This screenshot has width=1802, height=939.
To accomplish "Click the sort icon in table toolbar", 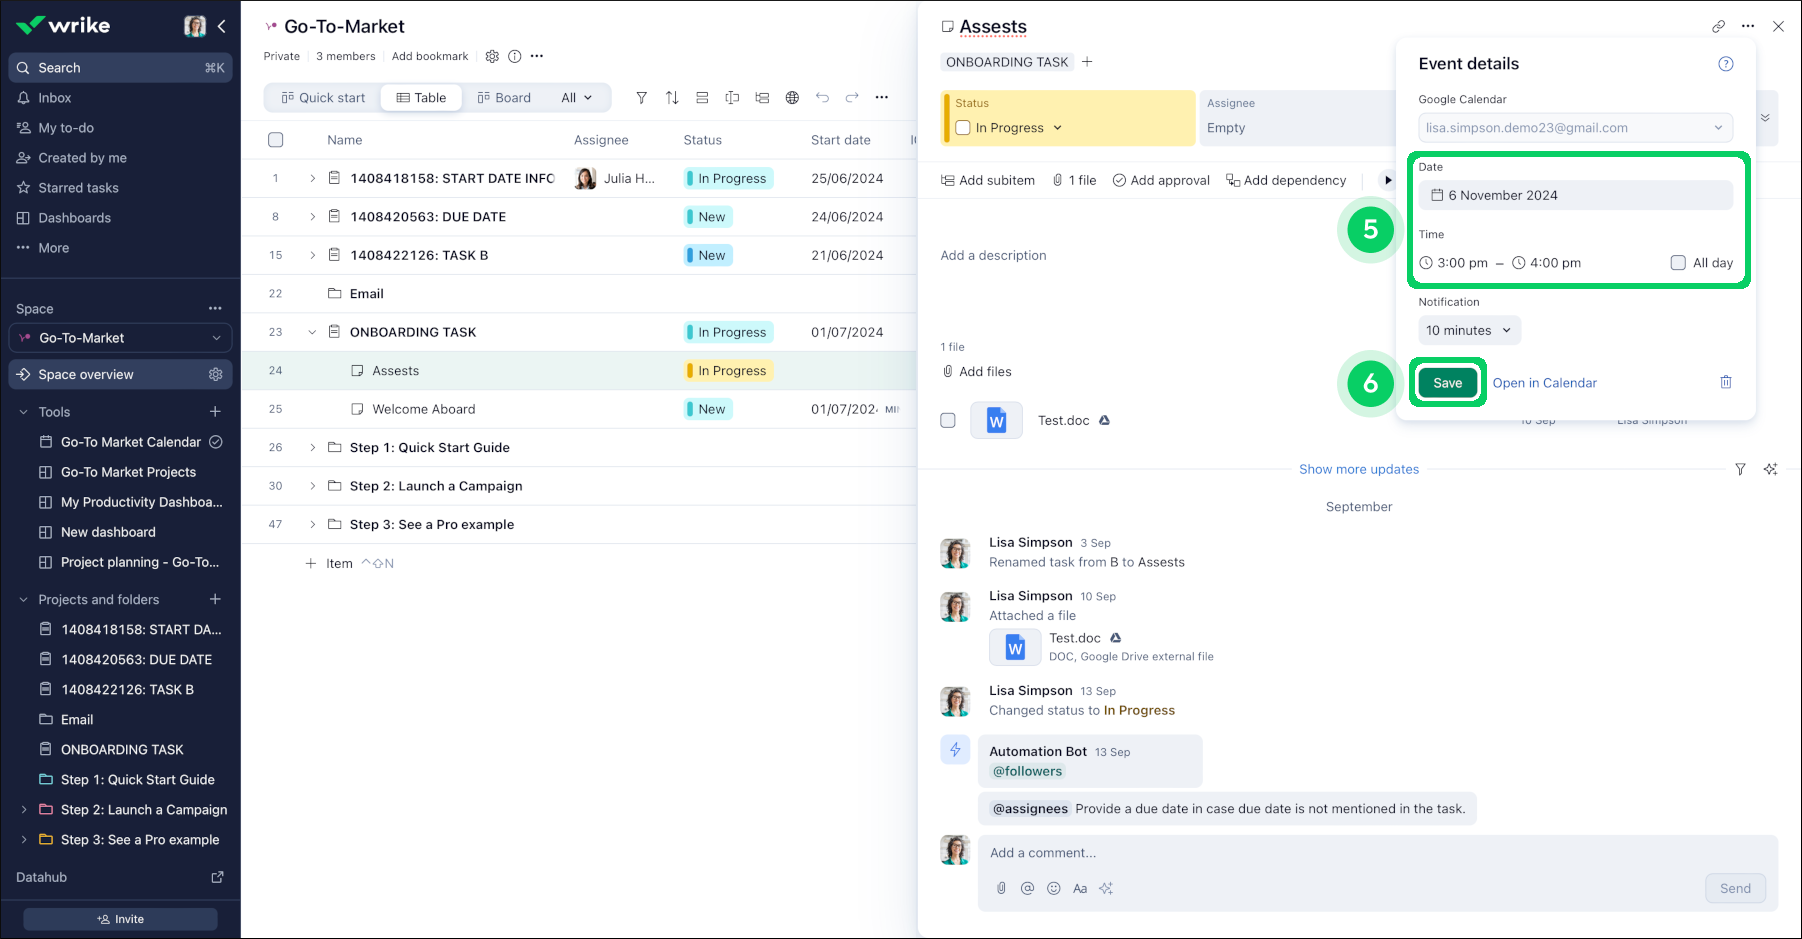I will tap(672, 97).
